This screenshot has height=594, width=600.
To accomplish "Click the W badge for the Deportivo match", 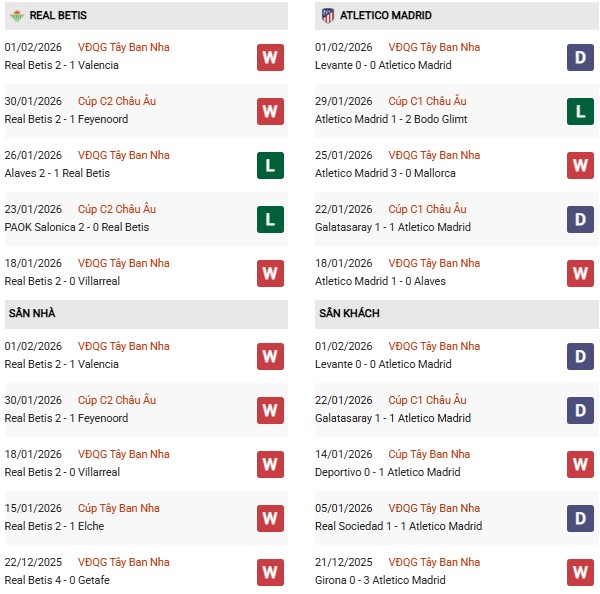I will (x=581, y=464).
